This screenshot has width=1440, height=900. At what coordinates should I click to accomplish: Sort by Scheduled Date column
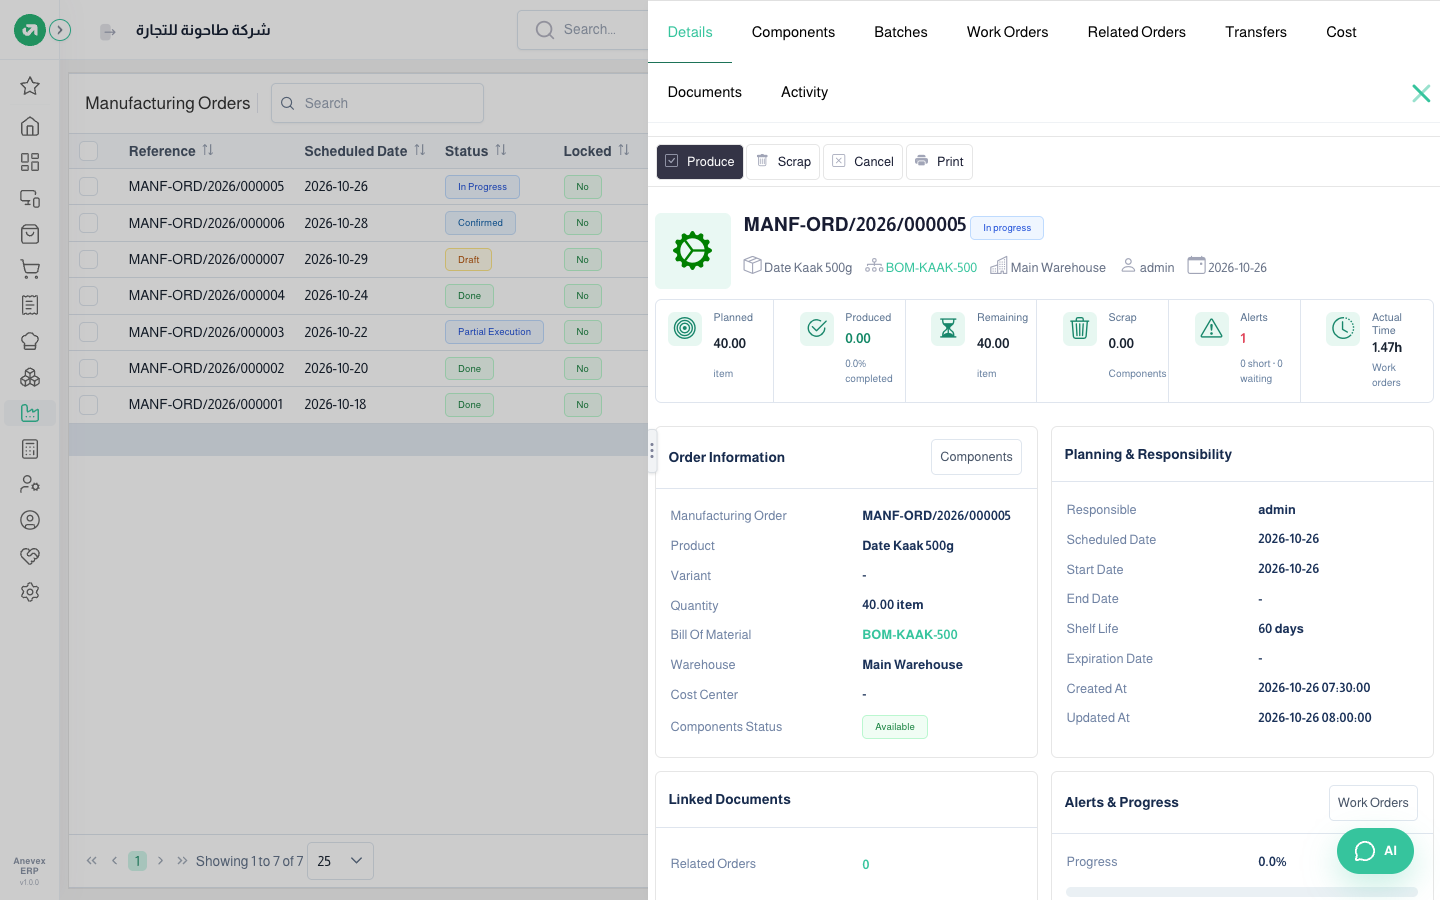[420, 150]
